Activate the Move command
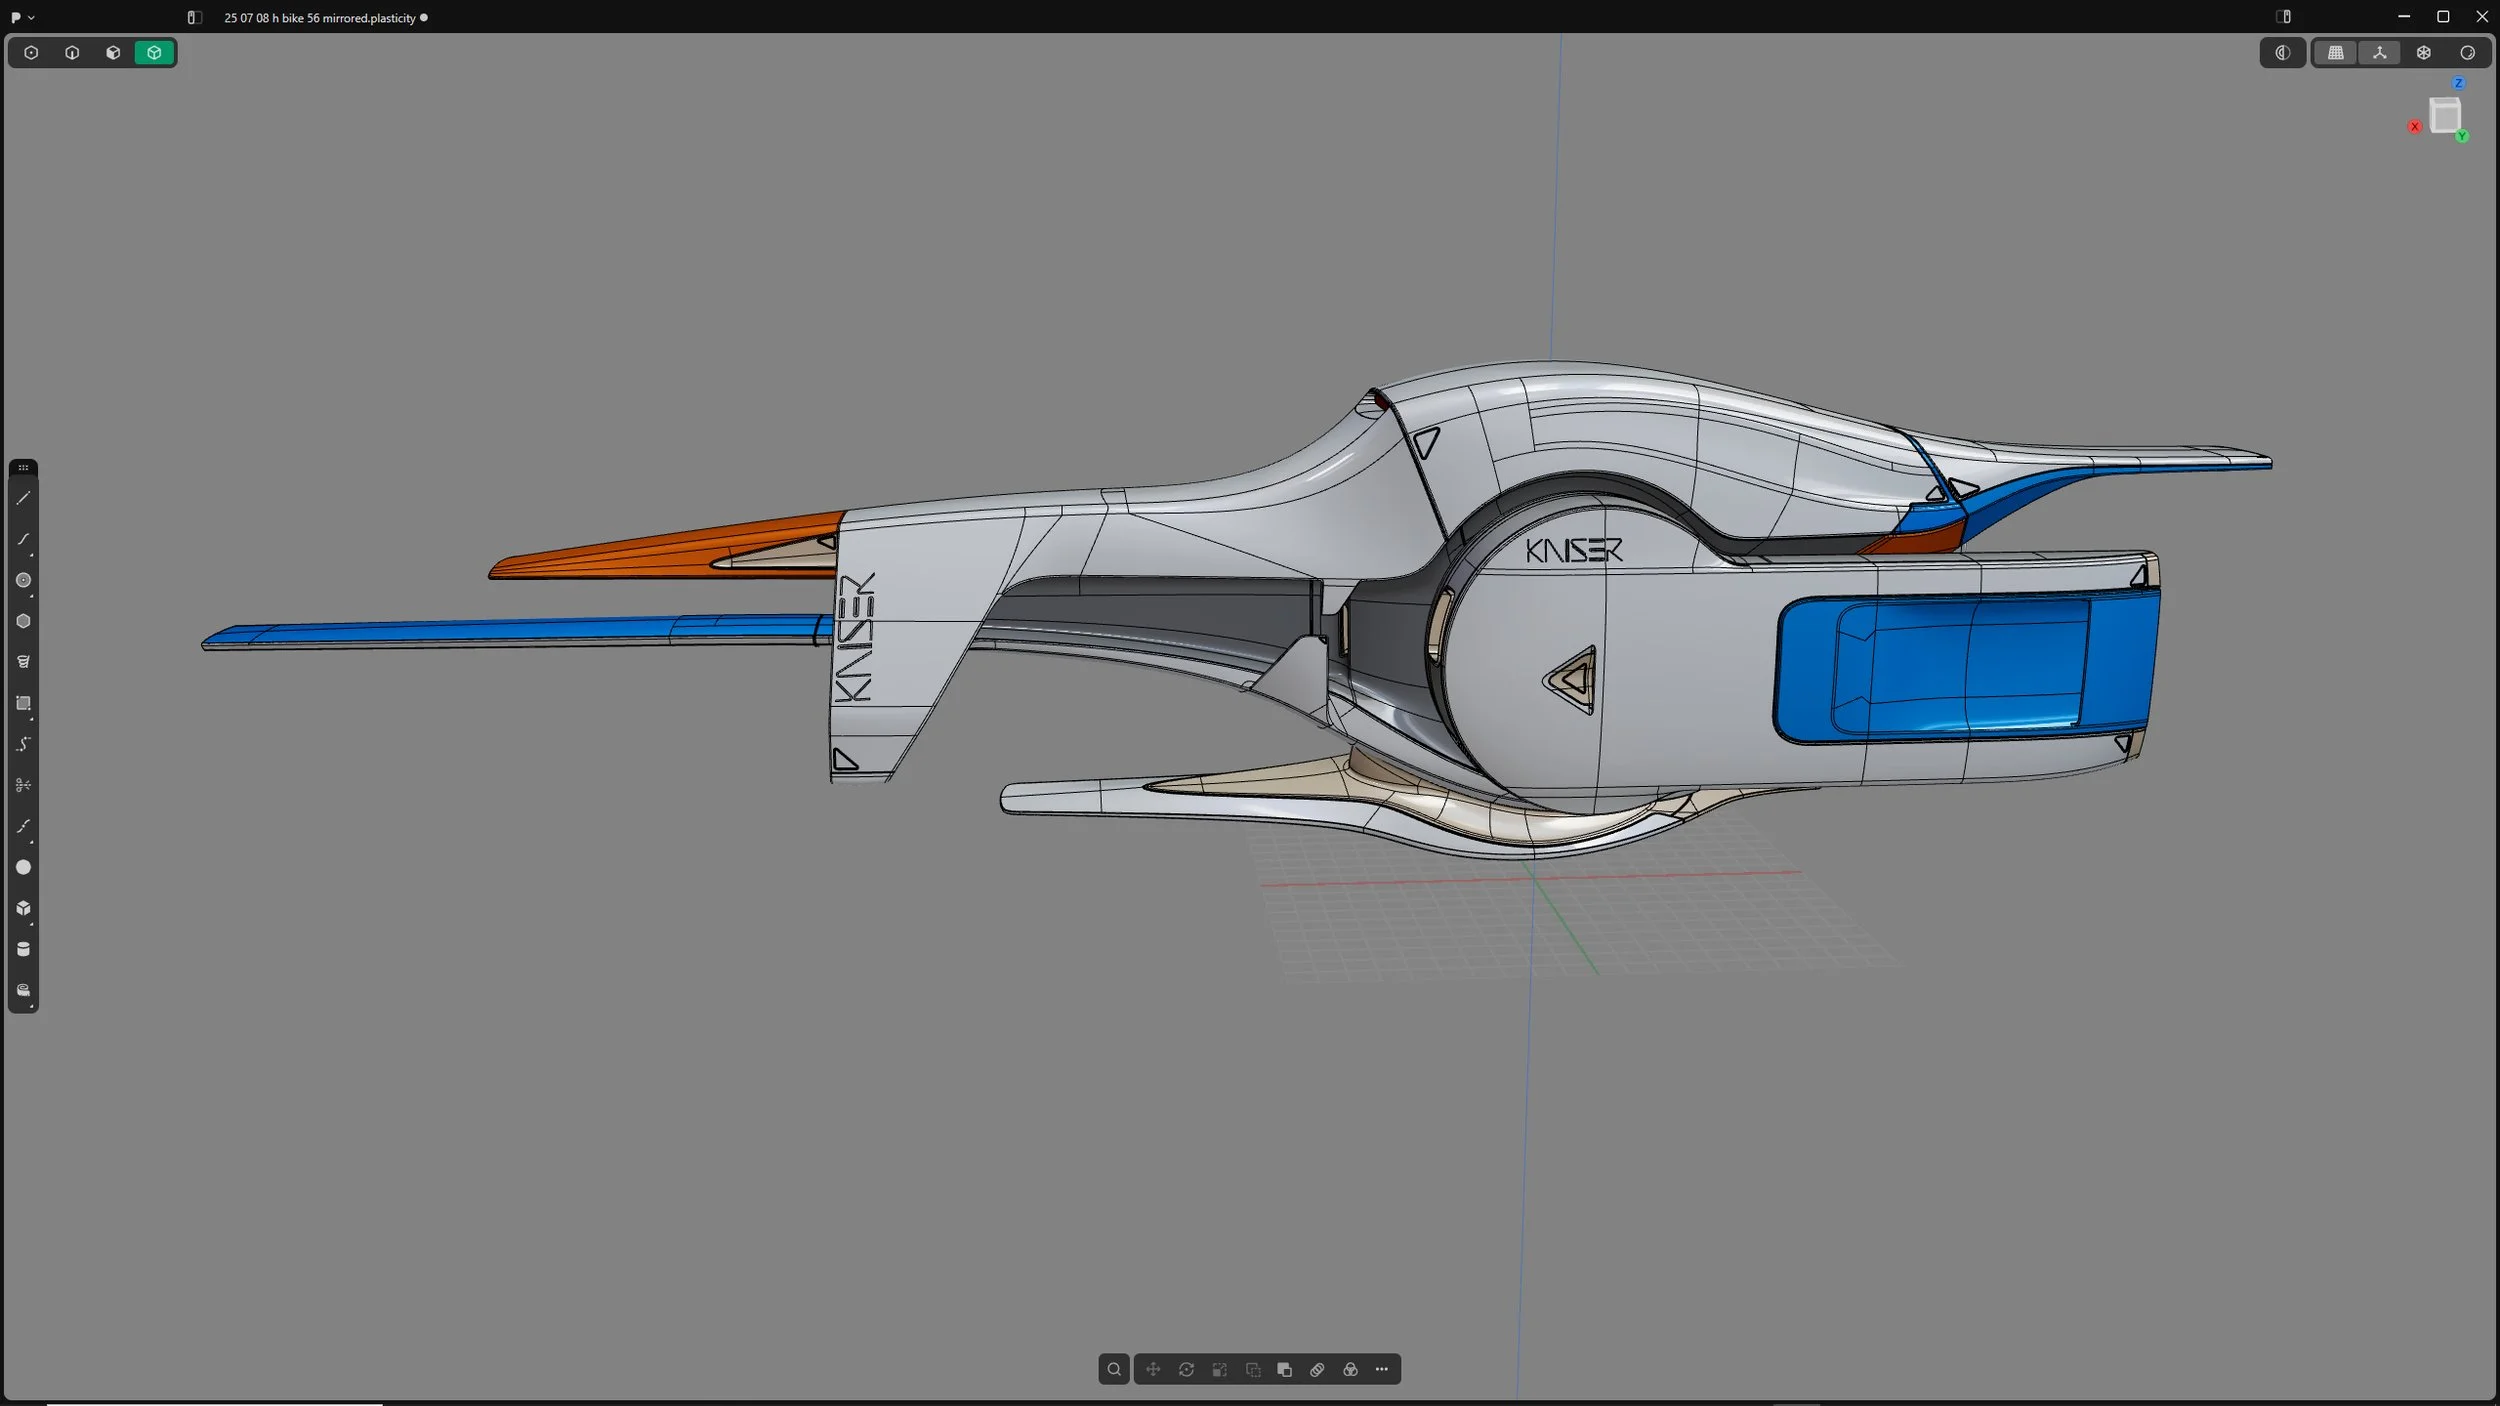This screenshot has height=1406, width=2500. click(1153, 1369)
